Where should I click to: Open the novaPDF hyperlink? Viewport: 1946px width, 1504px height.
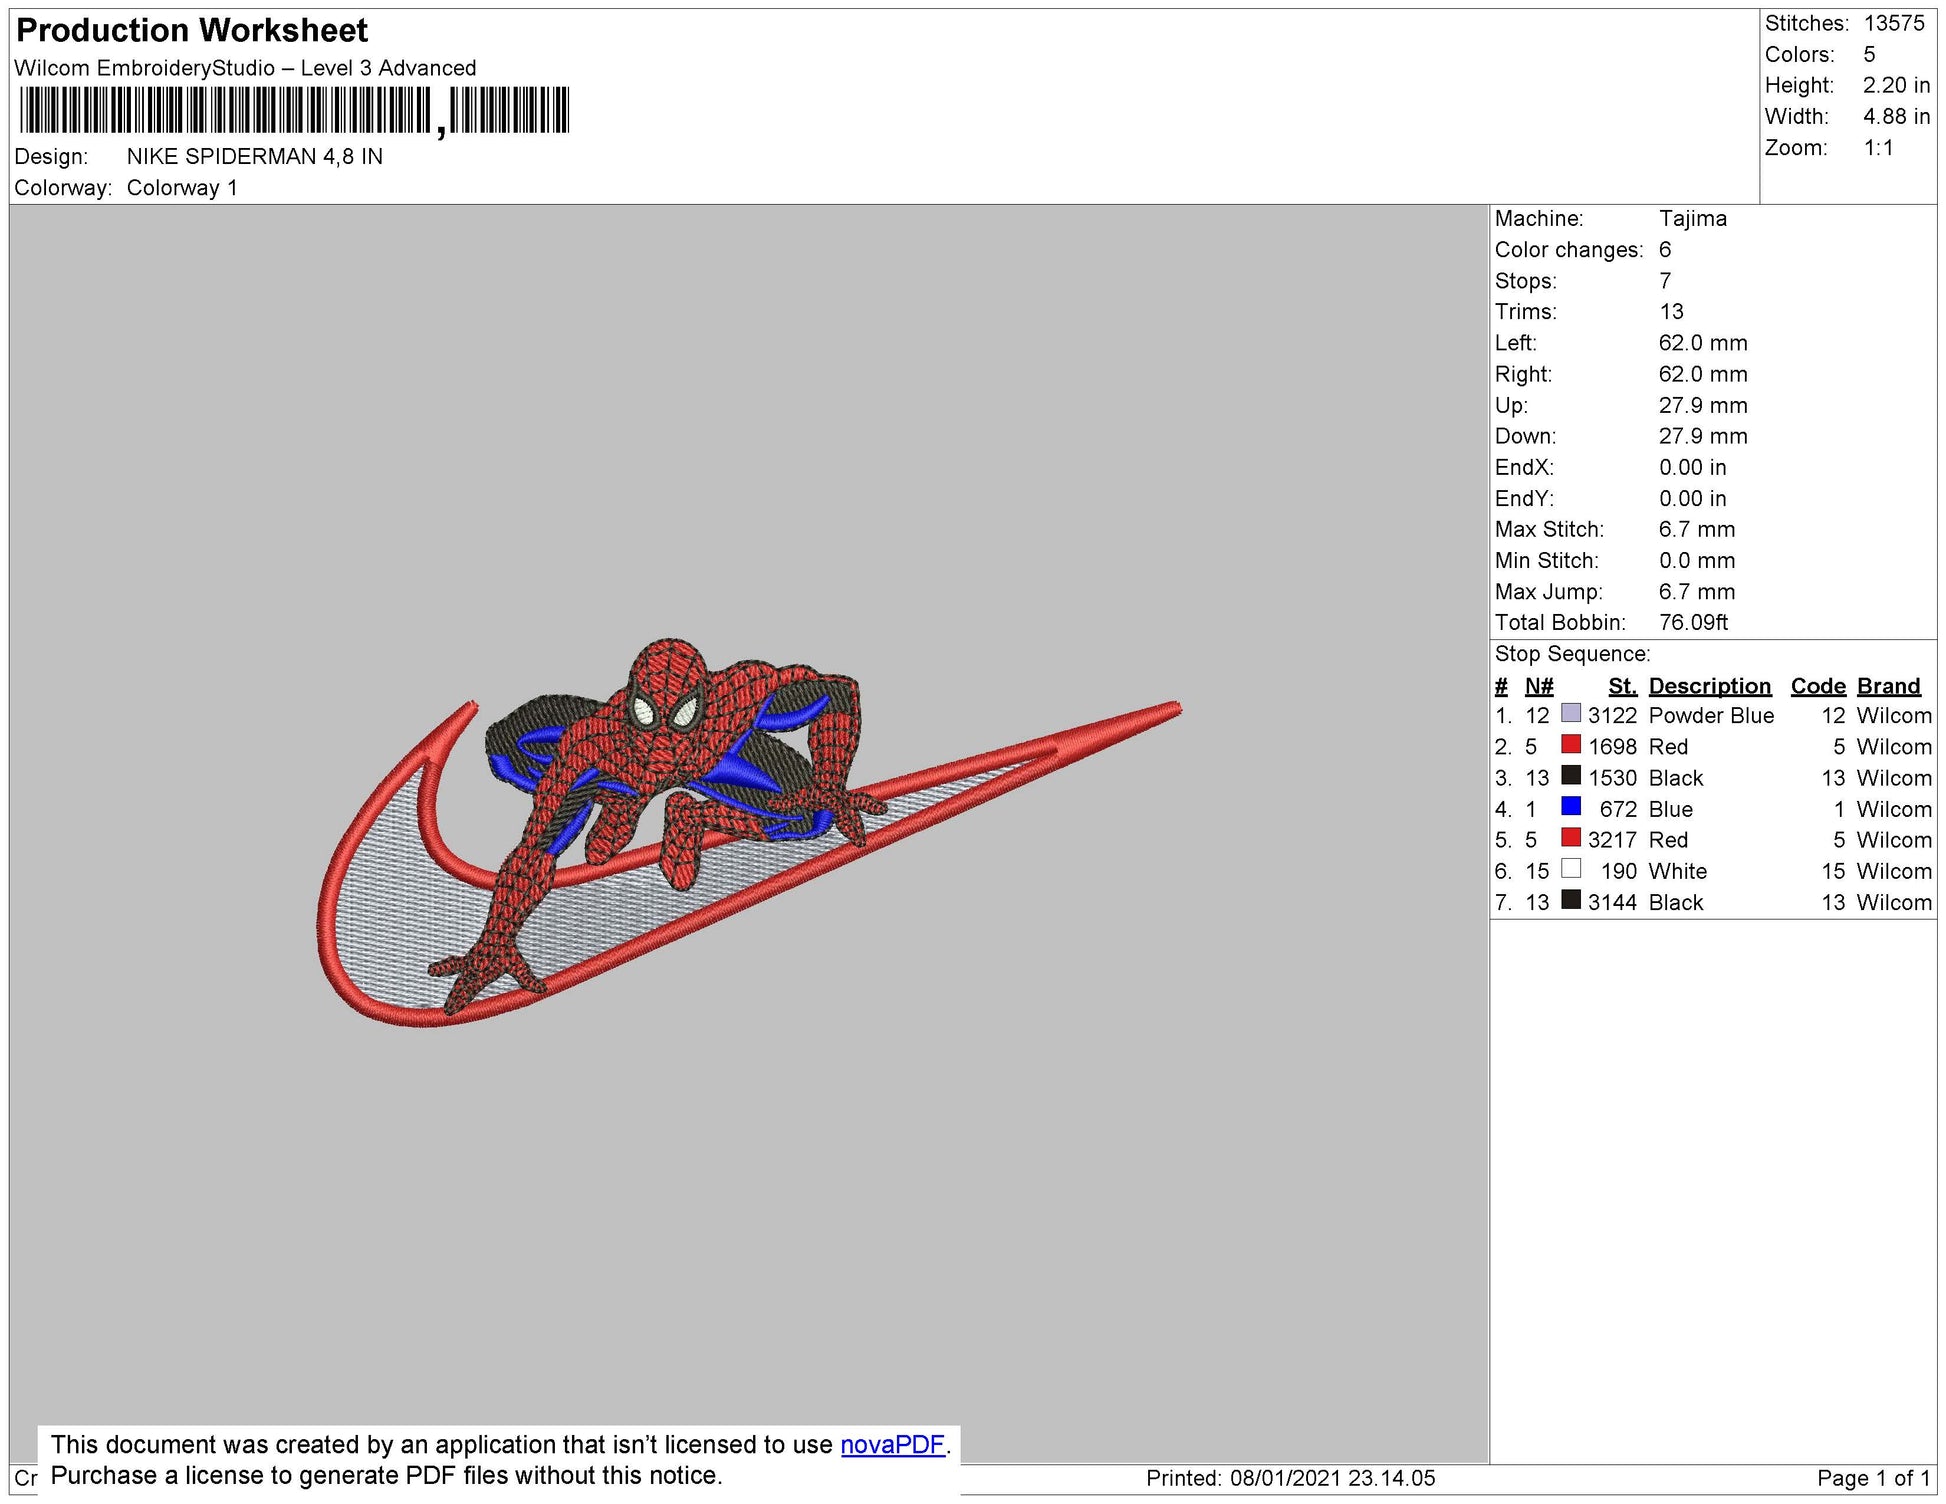pos(892,1445)
